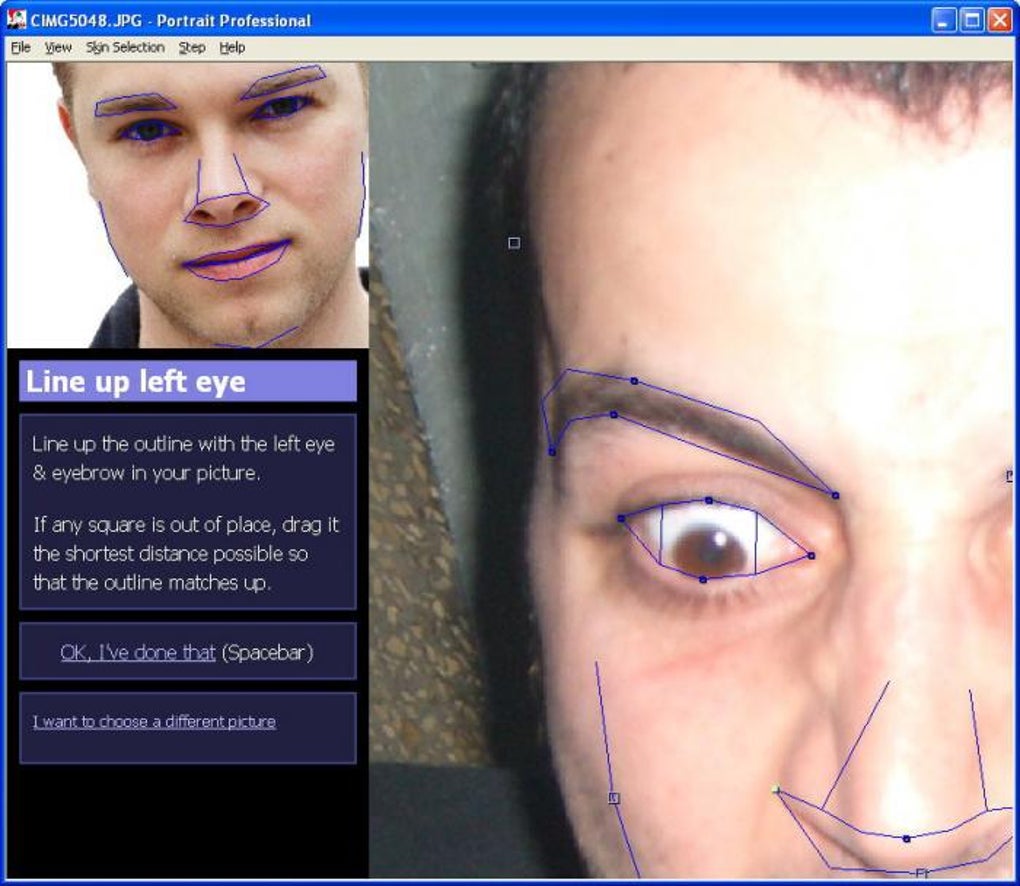Close the Portrait Professional window
The height and width of the screenshot is (886, 1020).
(x=1000, y=20)
